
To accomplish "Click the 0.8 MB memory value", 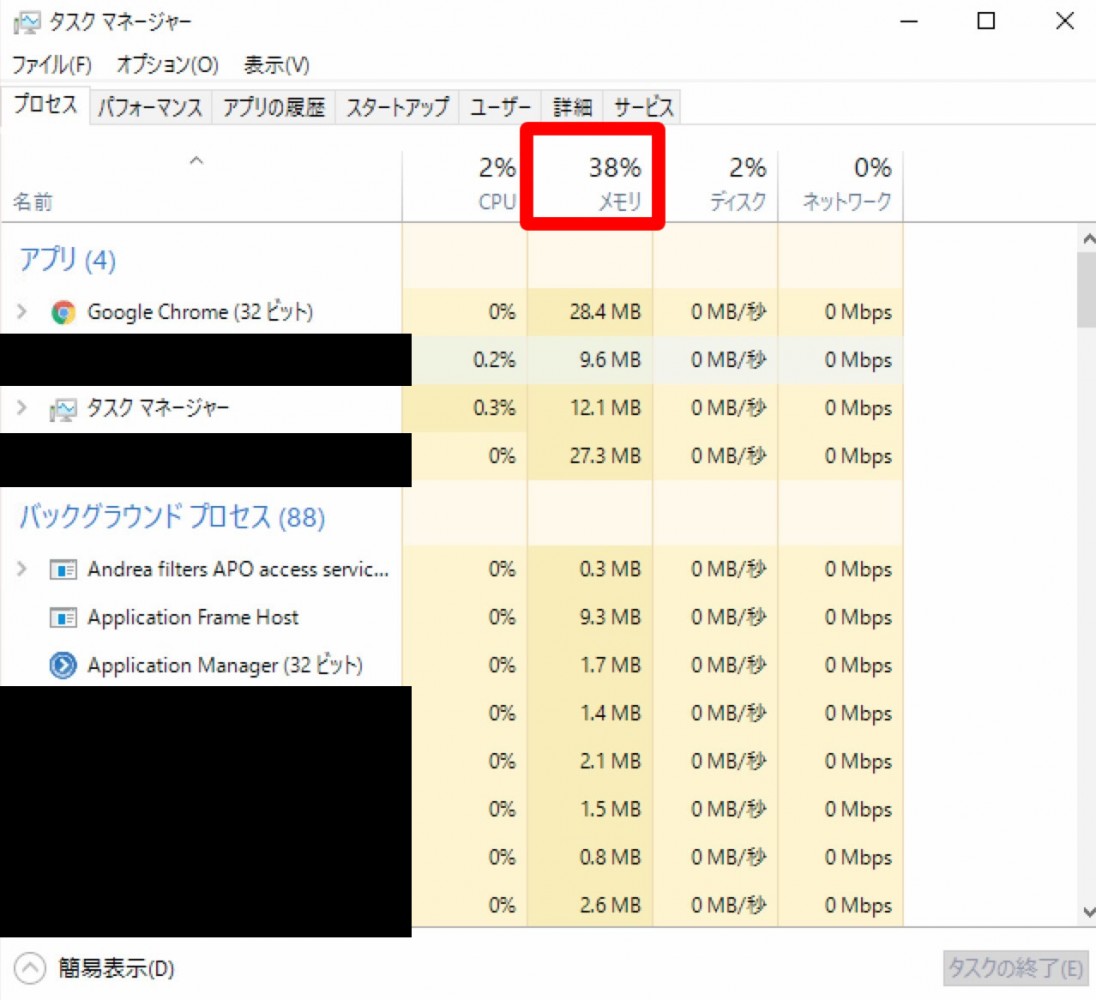I will (610, 857).
